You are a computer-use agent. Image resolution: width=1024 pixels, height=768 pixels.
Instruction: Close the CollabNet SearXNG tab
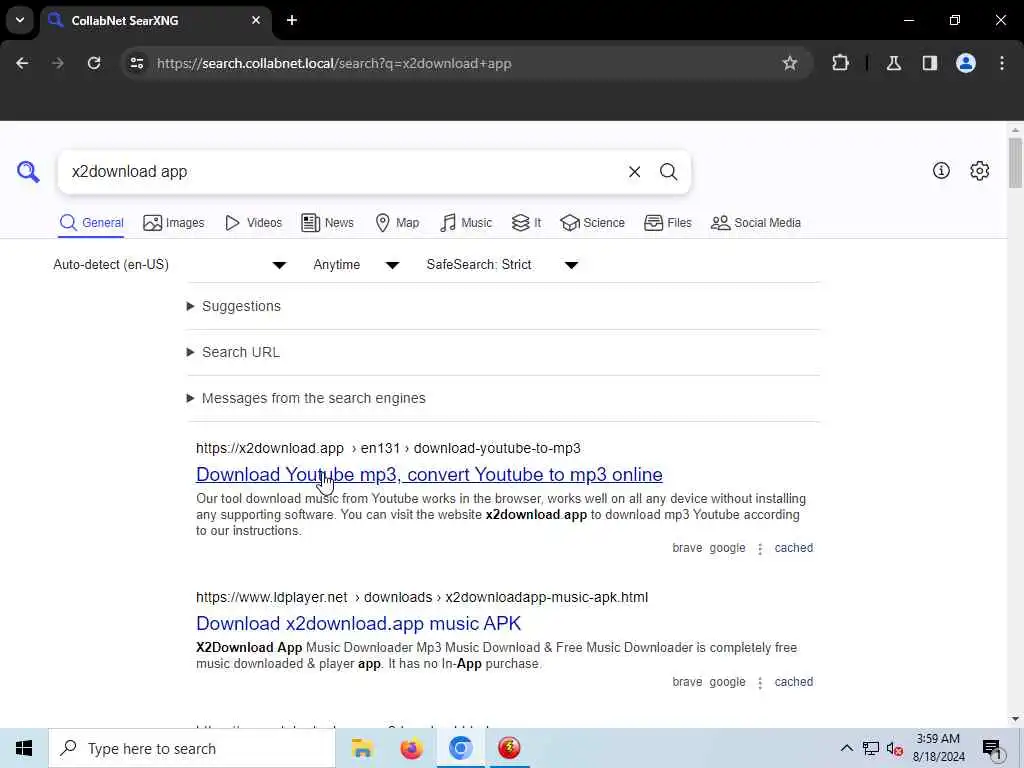[x=256, y=20]
